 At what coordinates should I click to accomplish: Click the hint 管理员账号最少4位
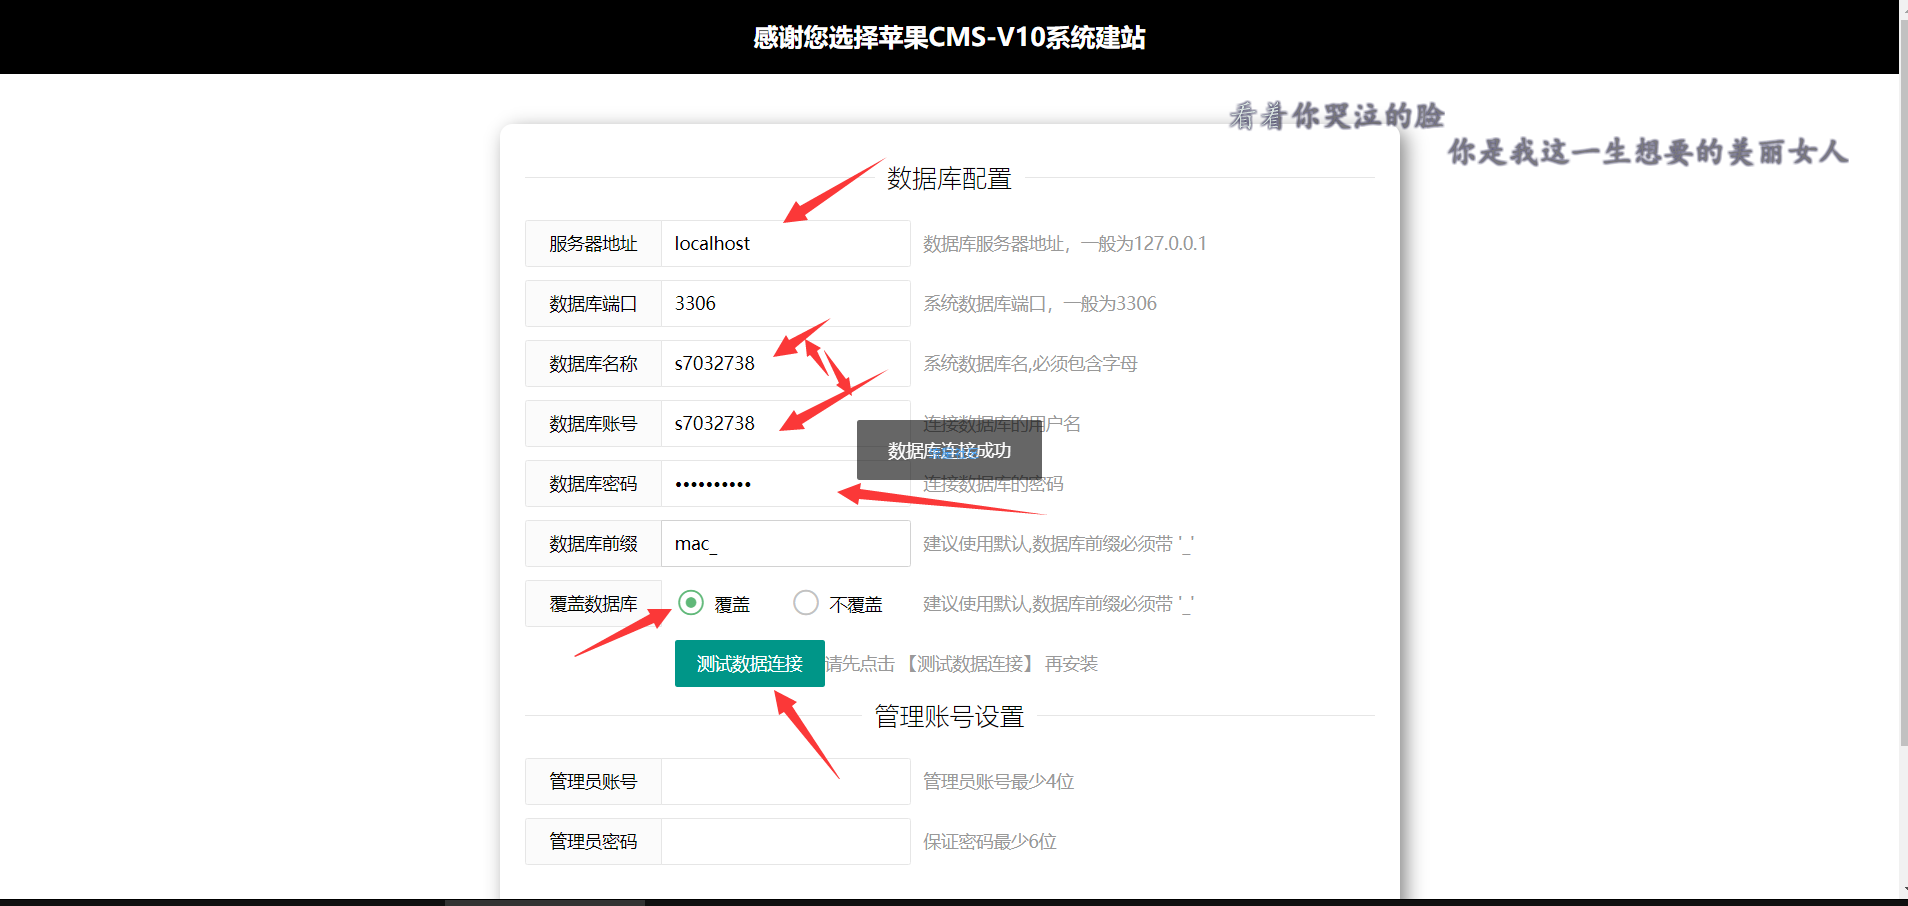[998, 781]
